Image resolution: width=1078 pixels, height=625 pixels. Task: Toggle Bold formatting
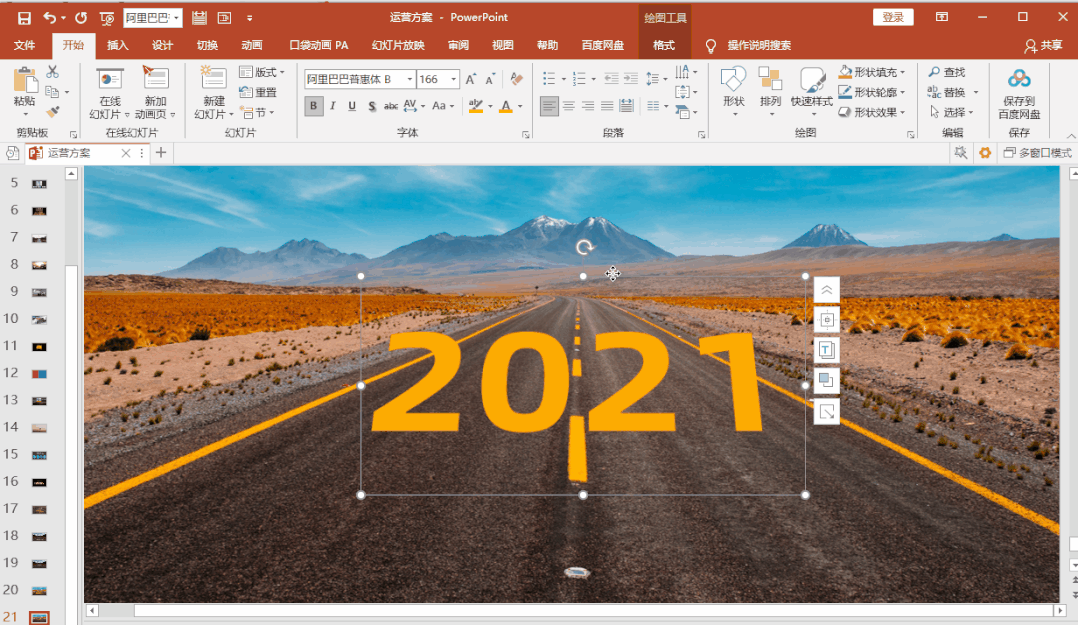click(x=314, y=106)
